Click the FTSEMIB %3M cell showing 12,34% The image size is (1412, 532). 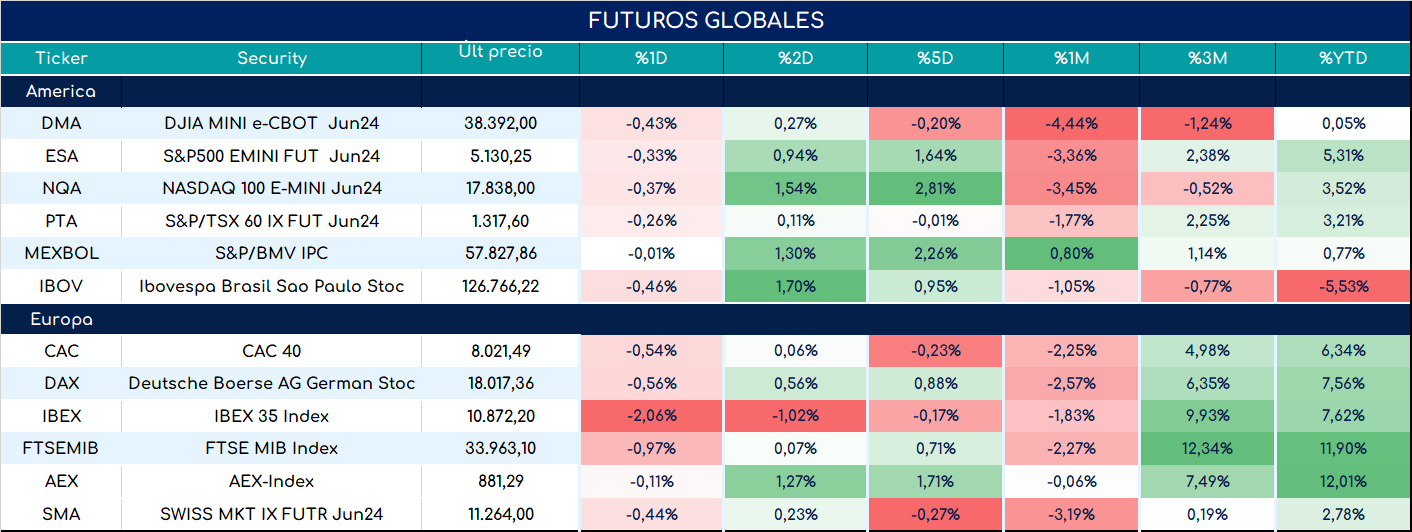1208,448
